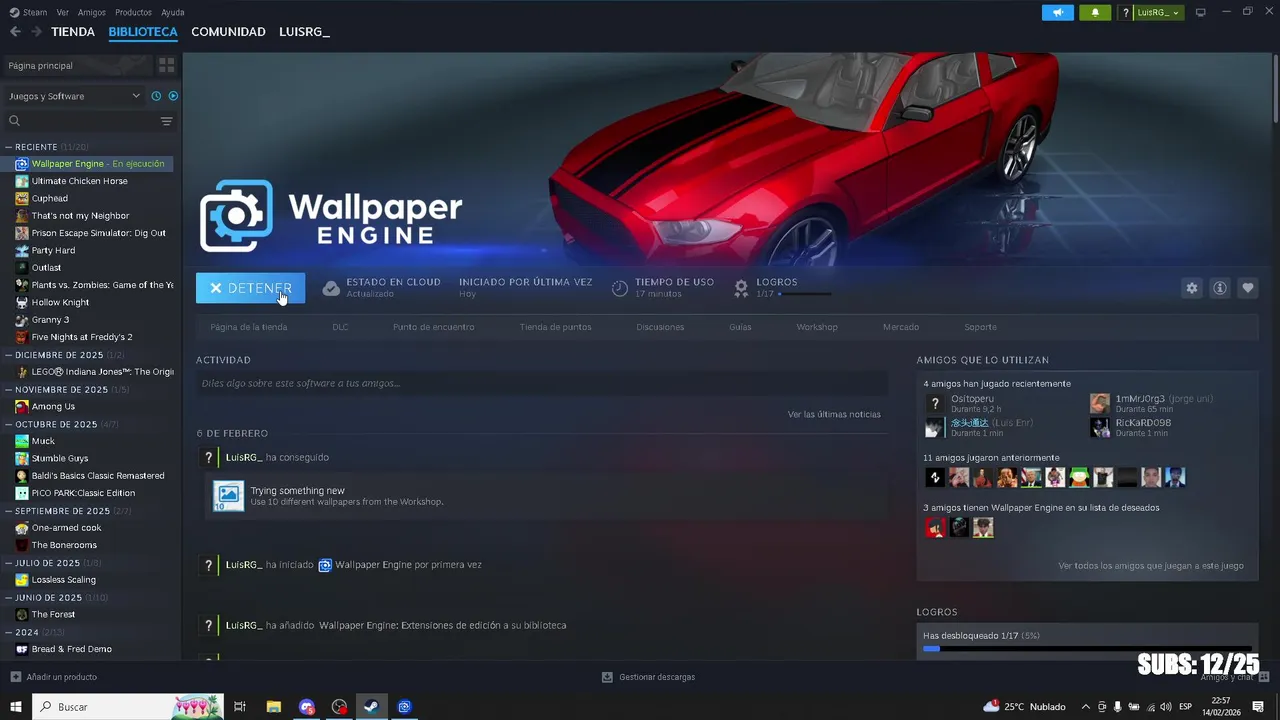Open File Explorer from taskbar

click(273, 706)
